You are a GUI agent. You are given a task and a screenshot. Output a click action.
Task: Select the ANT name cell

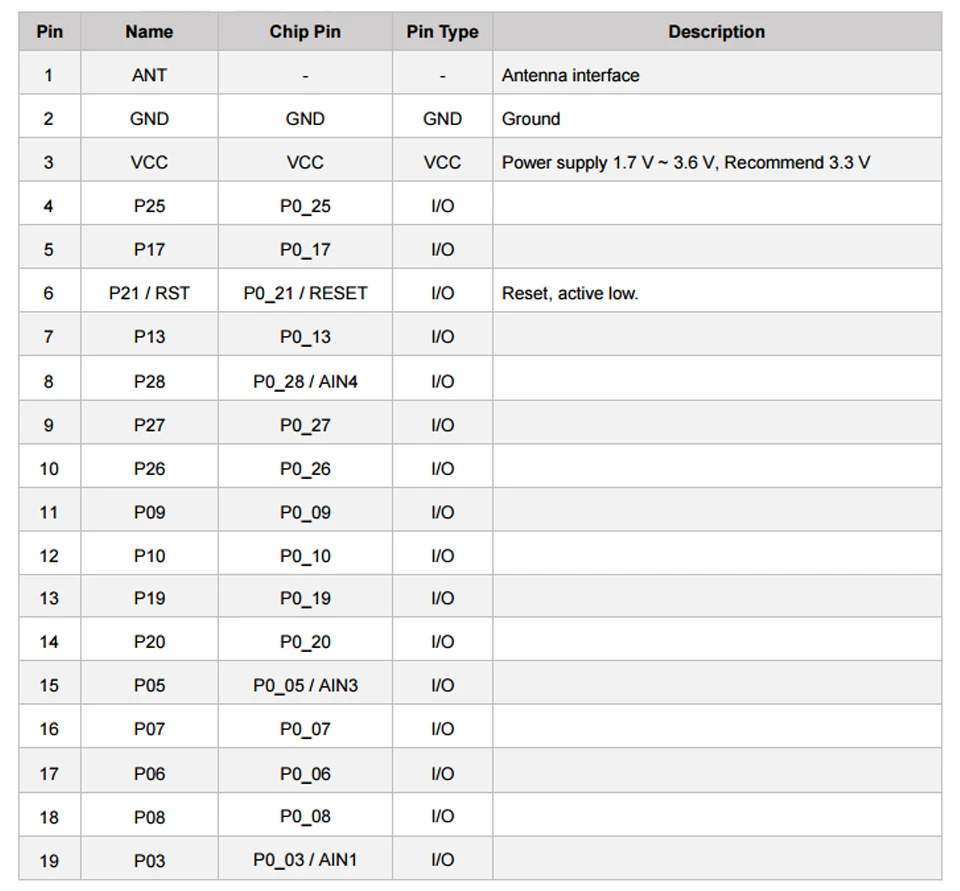149,75
